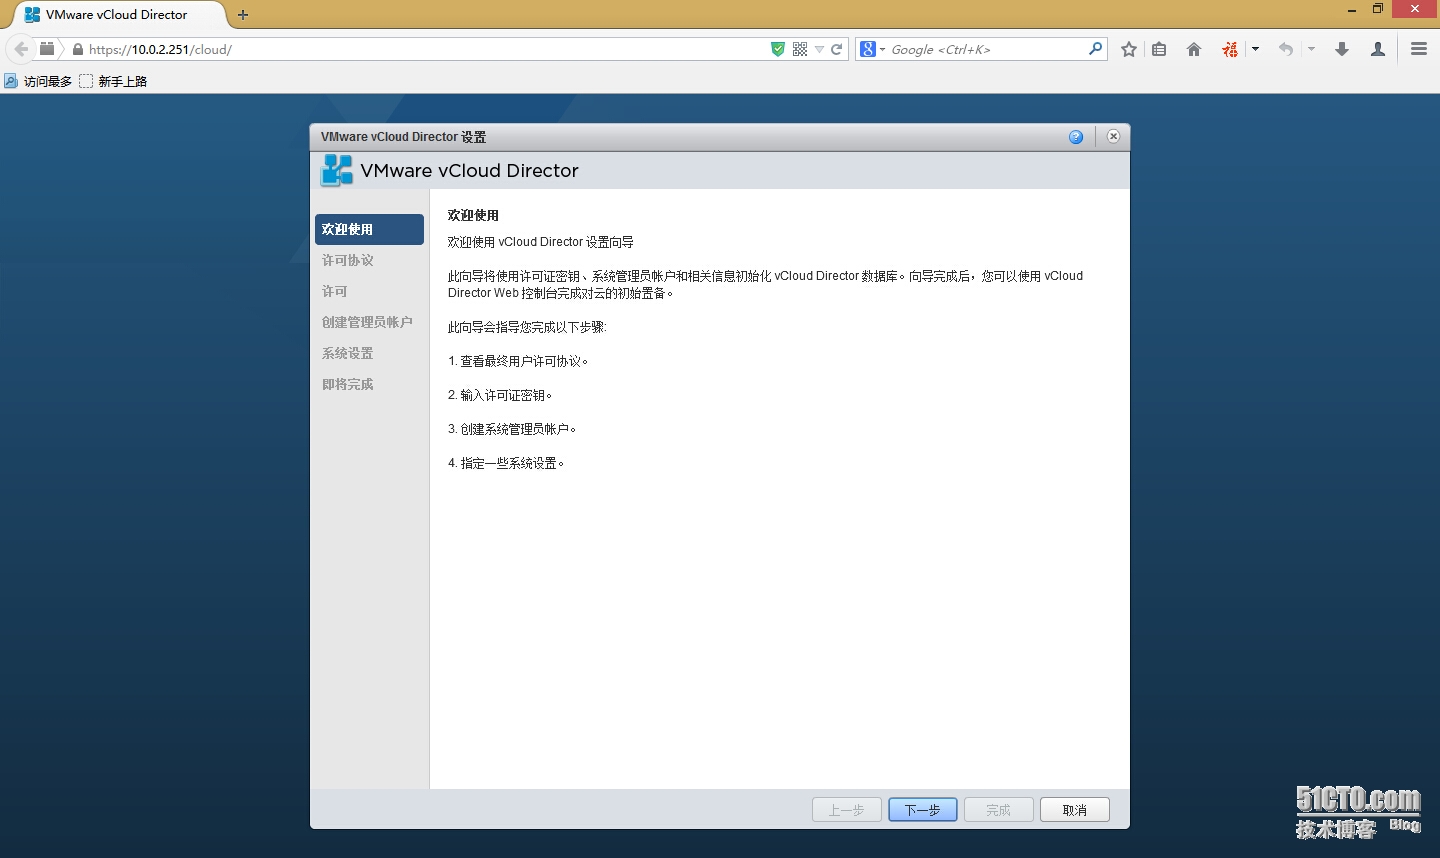Open the dropdown arrow beside the undo icon
Screen dimensions: 1440x858
click(1311, 49)
